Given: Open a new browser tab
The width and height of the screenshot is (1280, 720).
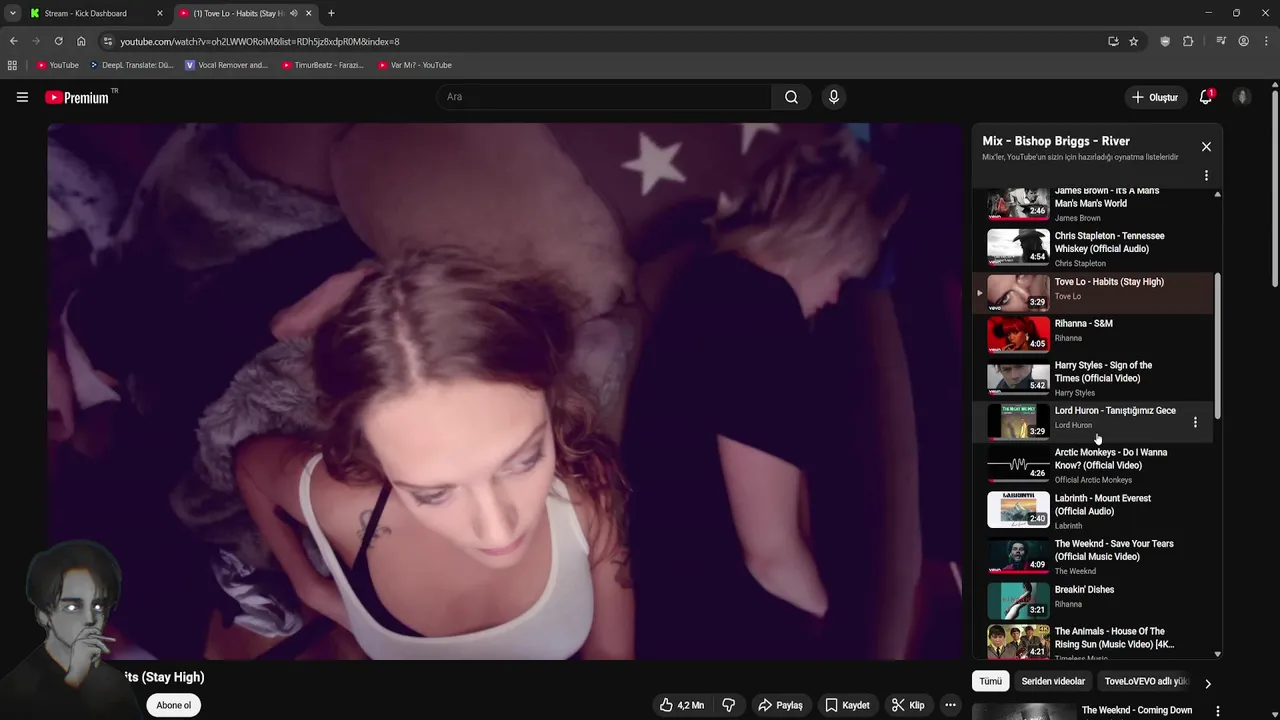Looking at the screenshot, I should point(331,13).
